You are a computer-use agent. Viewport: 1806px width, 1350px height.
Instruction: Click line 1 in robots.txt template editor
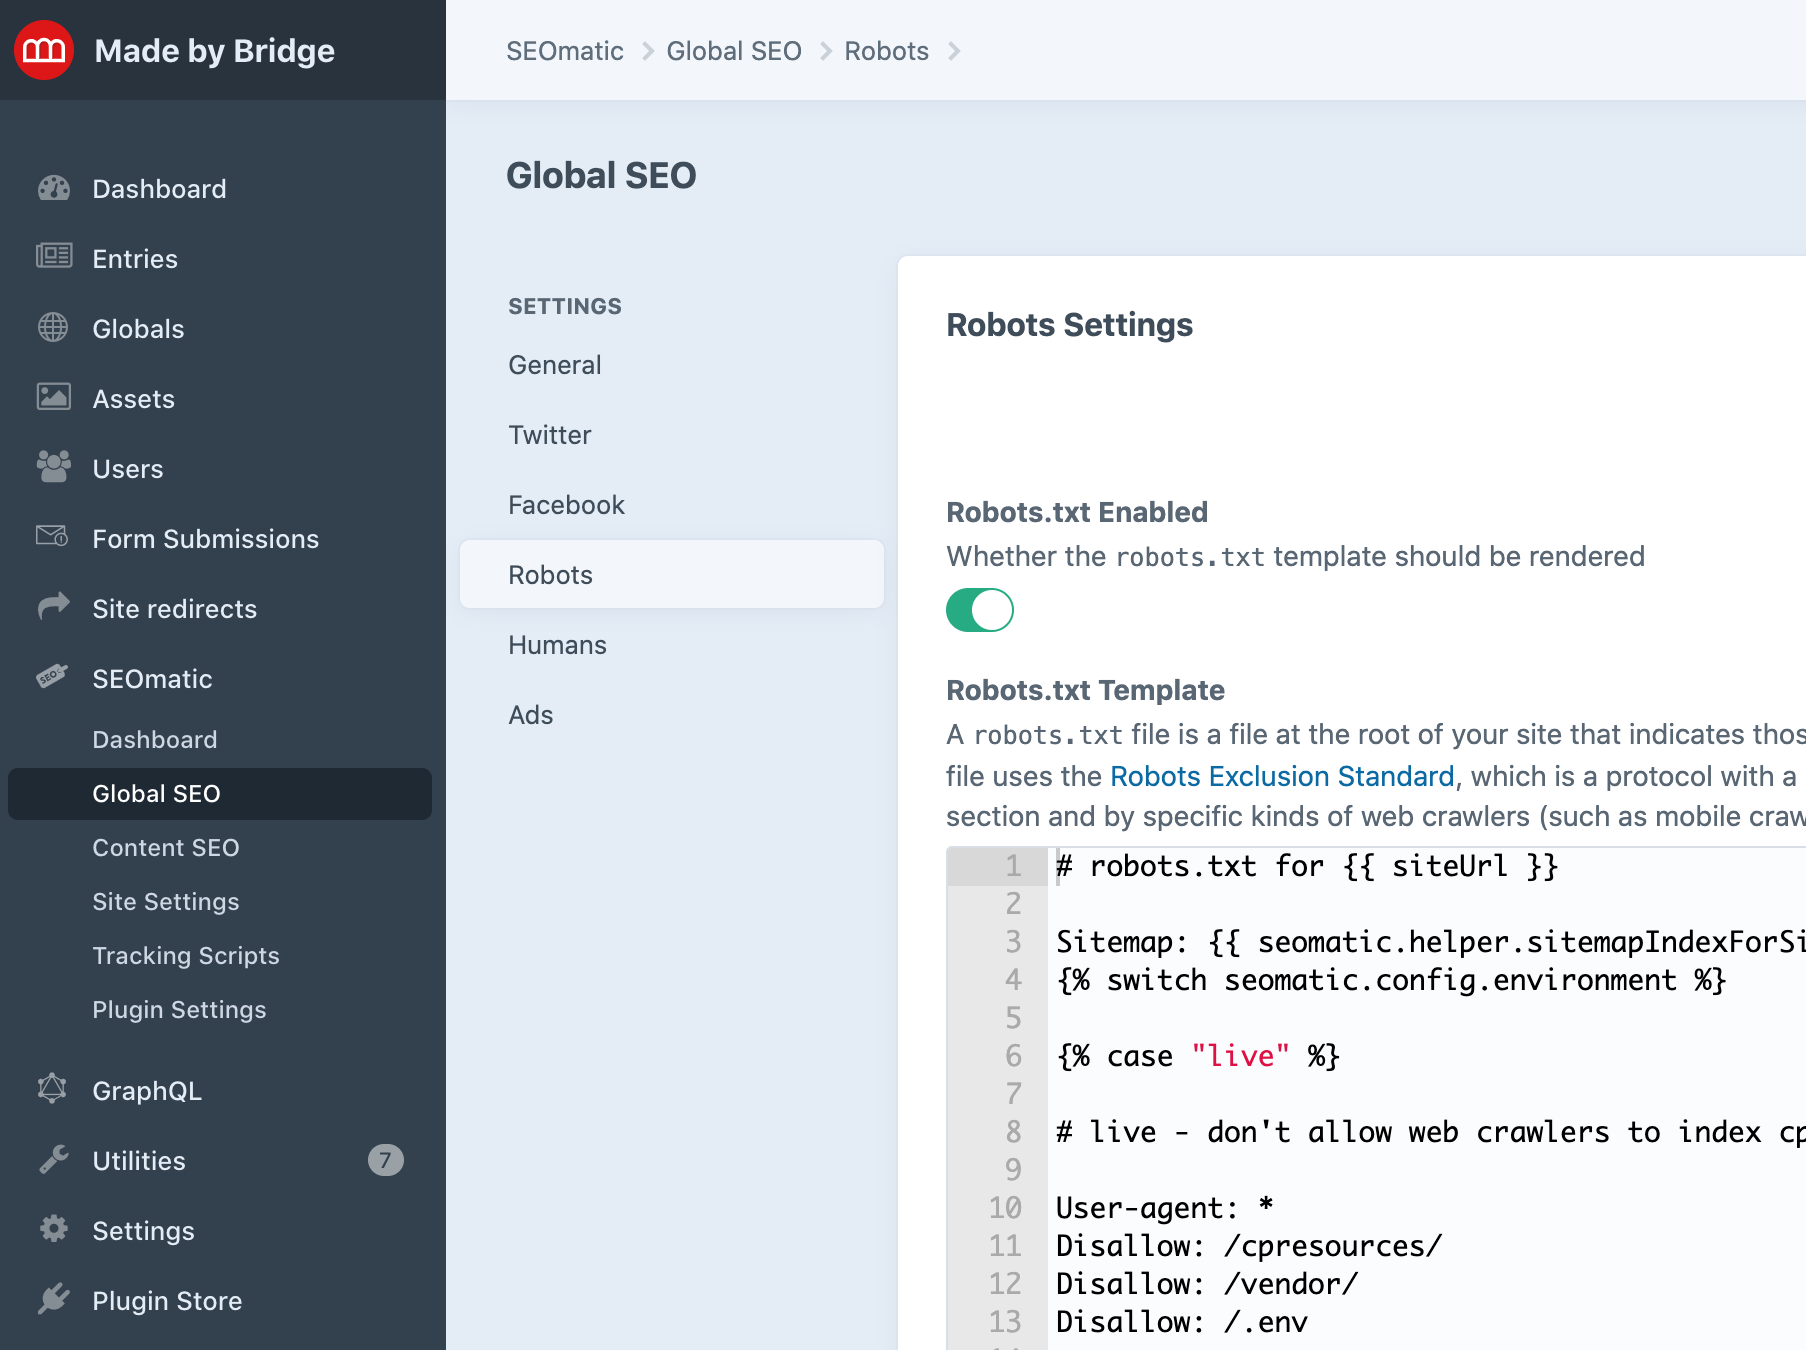[1307, 866]
